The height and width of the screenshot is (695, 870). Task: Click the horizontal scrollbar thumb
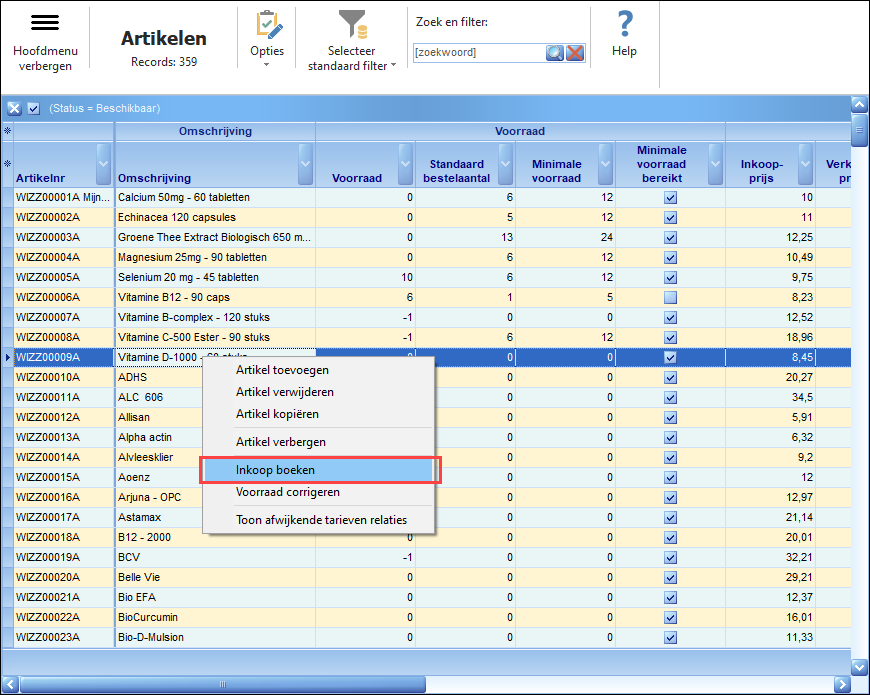click(x=223, y=684)
